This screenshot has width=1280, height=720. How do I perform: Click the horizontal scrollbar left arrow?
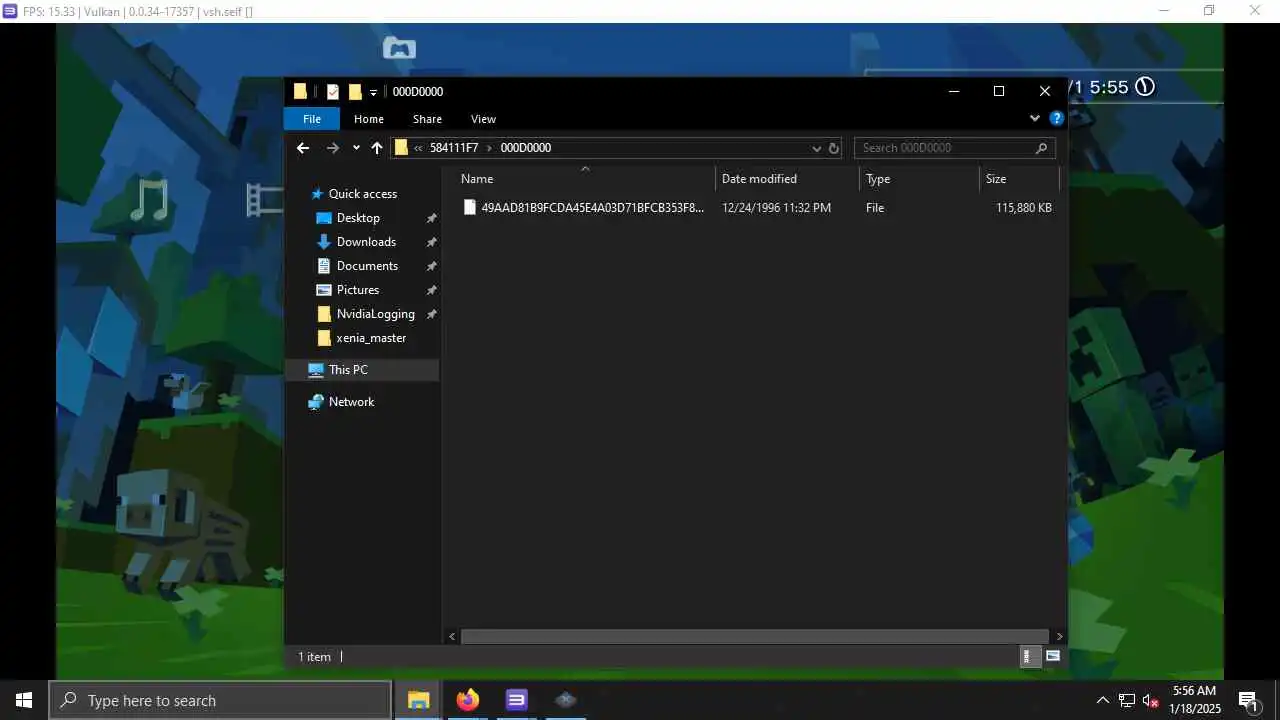click(452, 636)
